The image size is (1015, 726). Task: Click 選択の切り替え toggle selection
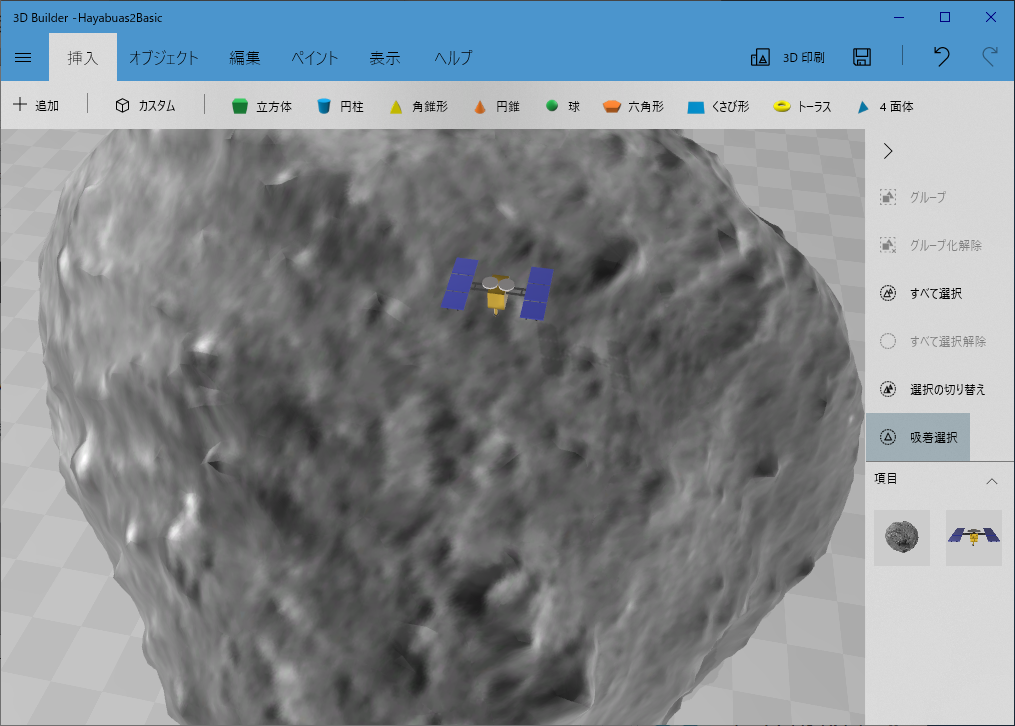(x=932, y=389)
